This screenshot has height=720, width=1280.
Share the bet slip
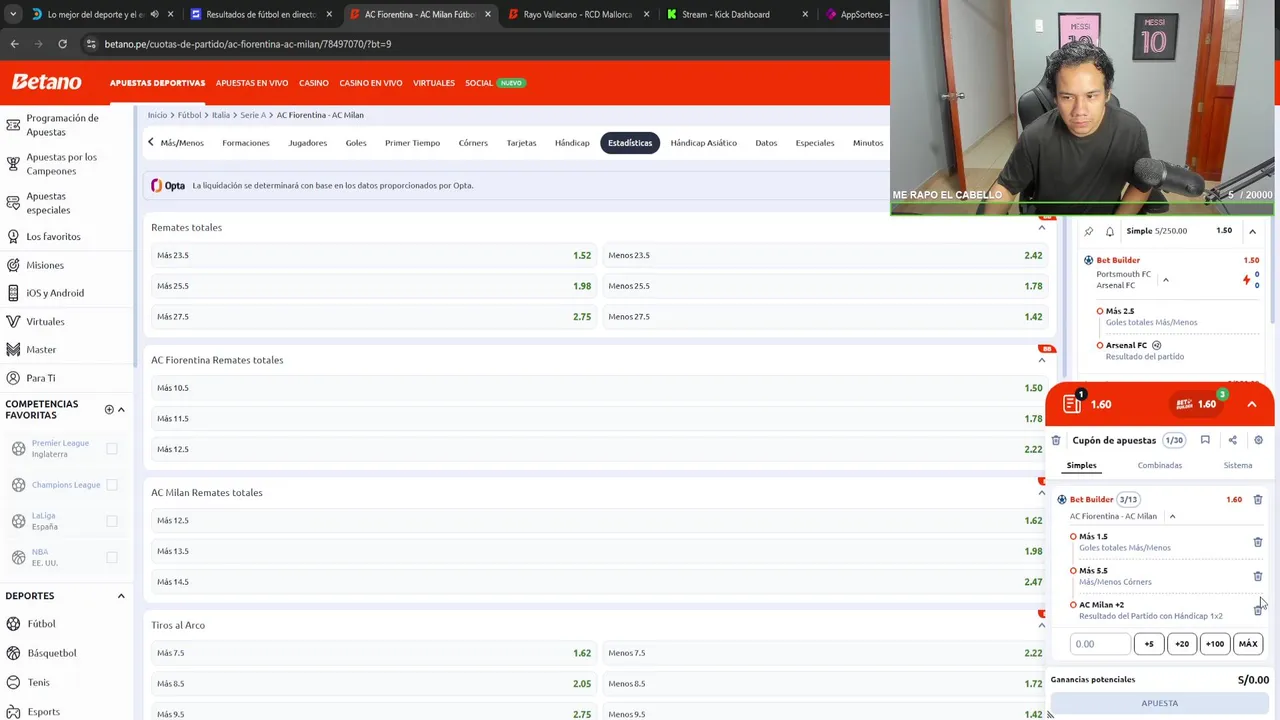1232,440
